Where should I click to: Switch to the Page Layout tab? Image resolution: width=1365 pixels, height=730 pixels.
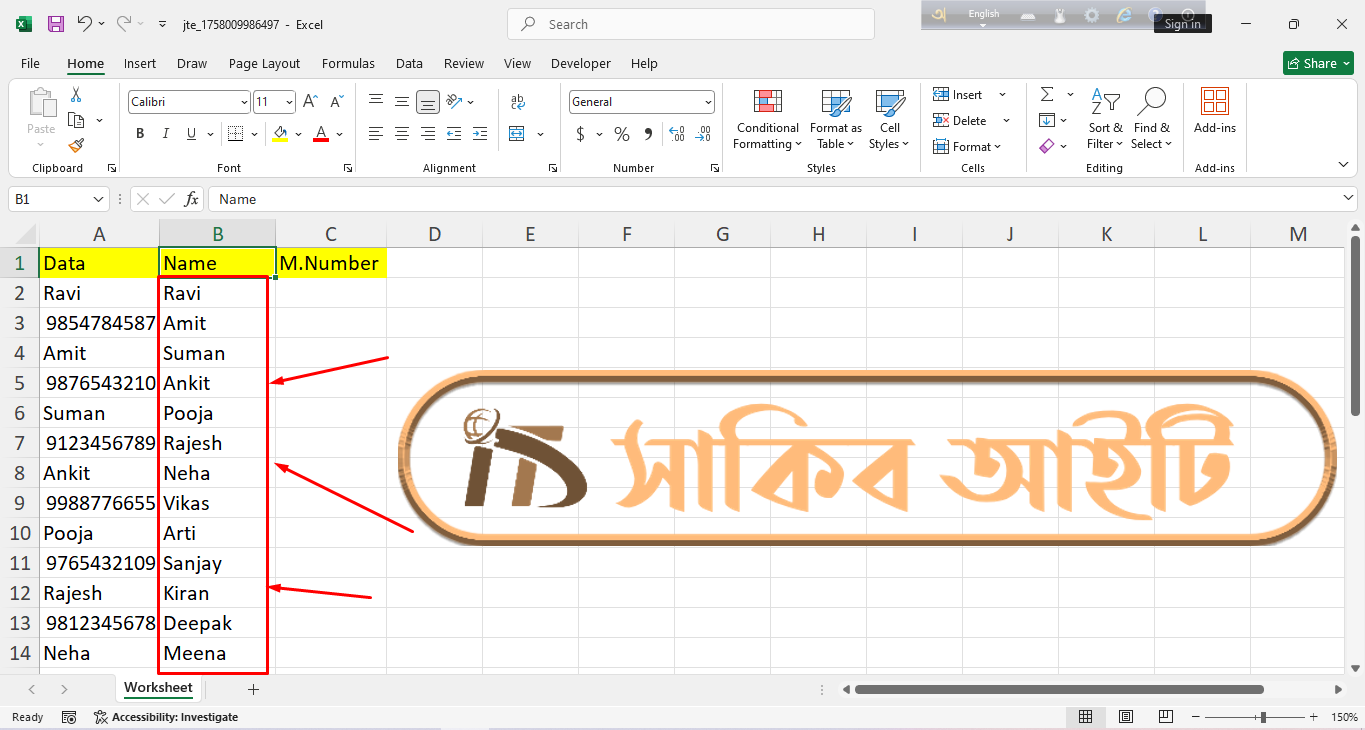264,63
